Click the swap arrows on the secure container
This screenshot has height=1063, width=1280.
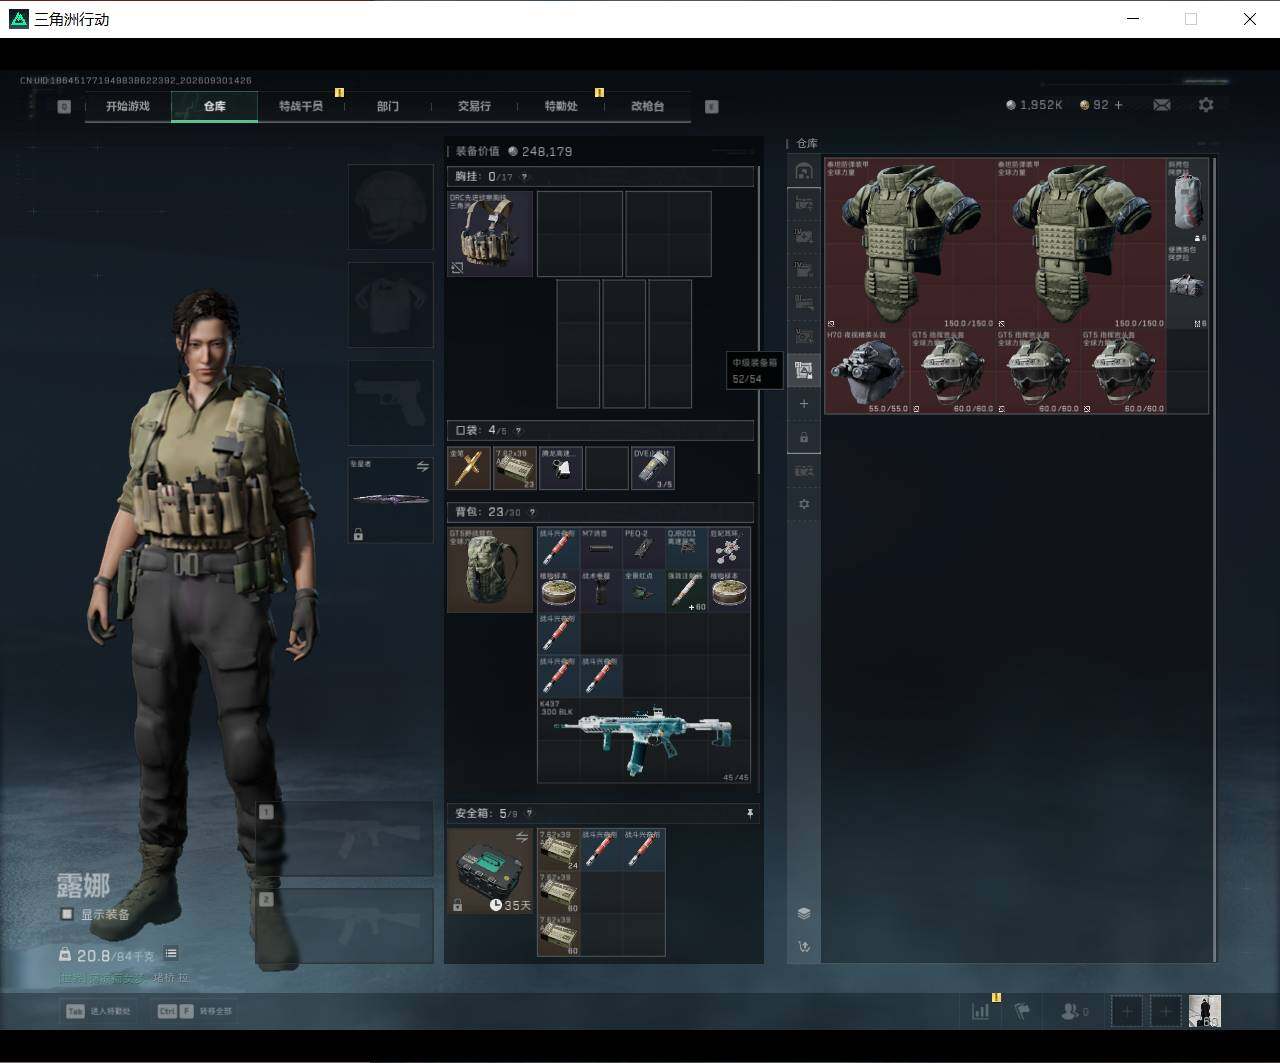[521, 837]
